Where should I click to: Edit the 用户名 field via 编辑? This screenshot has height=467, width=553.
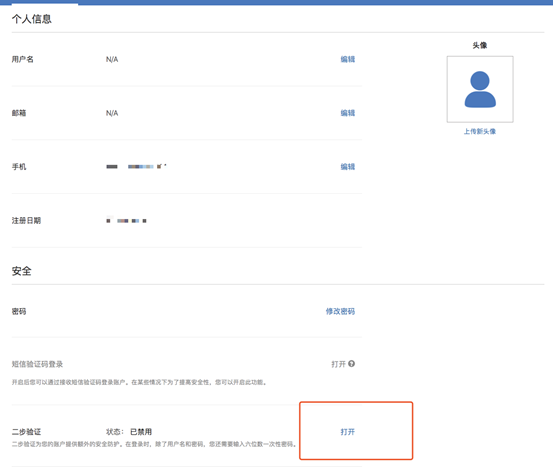(x=347, y=59)
